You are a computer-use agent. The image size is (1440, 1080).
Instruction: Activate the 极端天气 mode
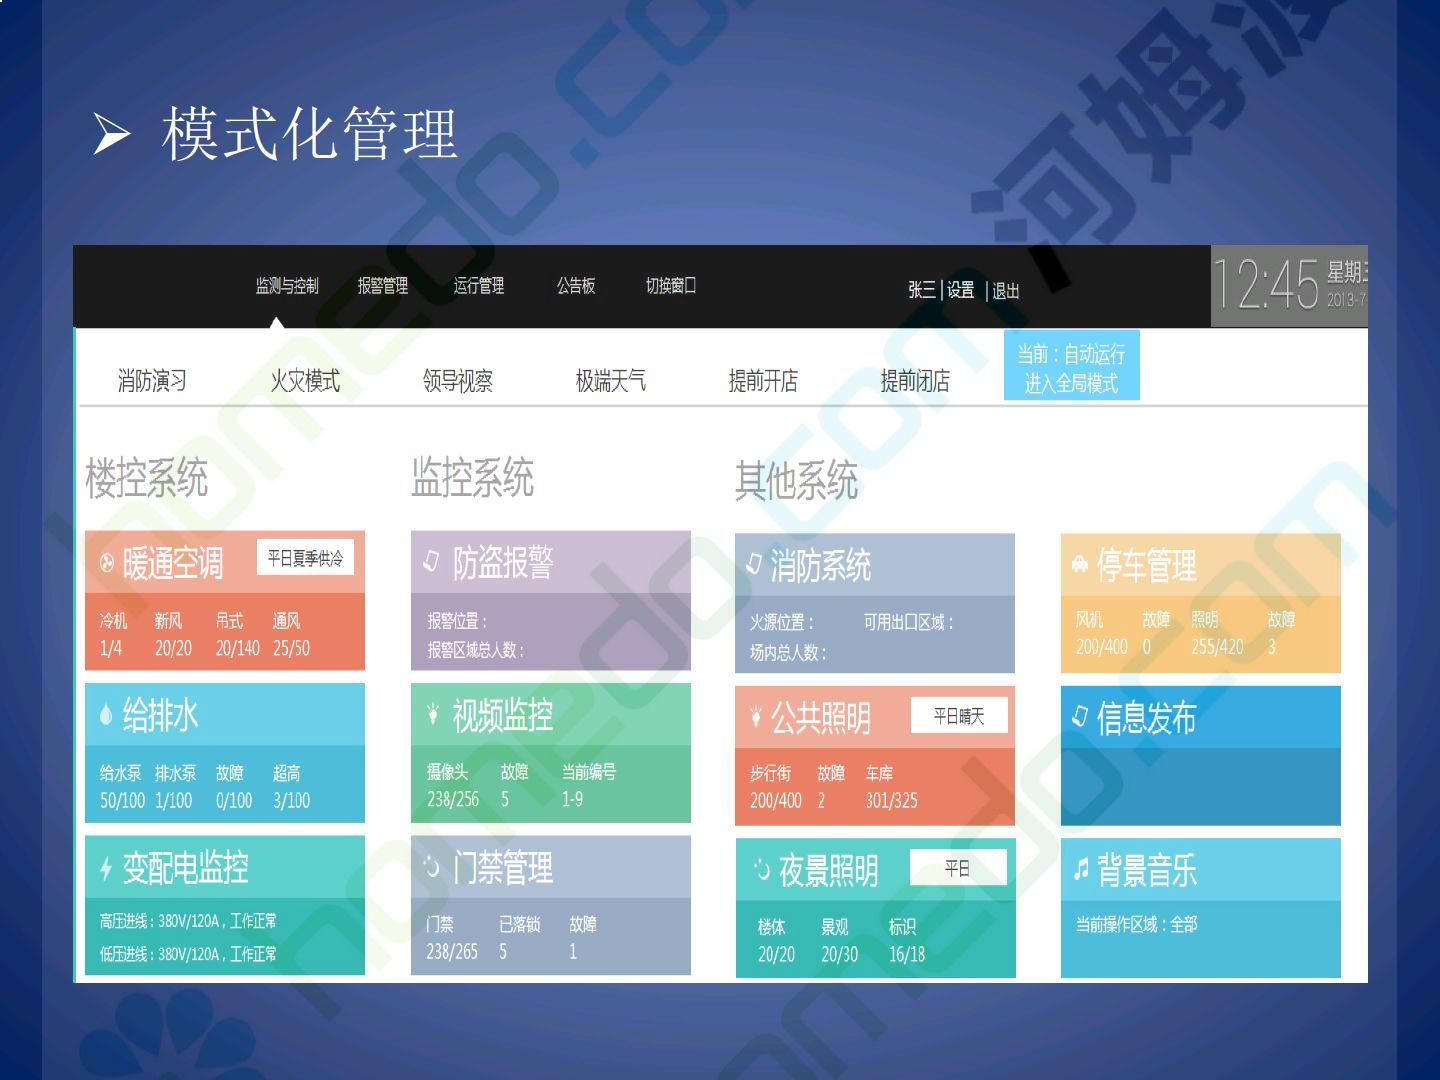tap(610, 381)
